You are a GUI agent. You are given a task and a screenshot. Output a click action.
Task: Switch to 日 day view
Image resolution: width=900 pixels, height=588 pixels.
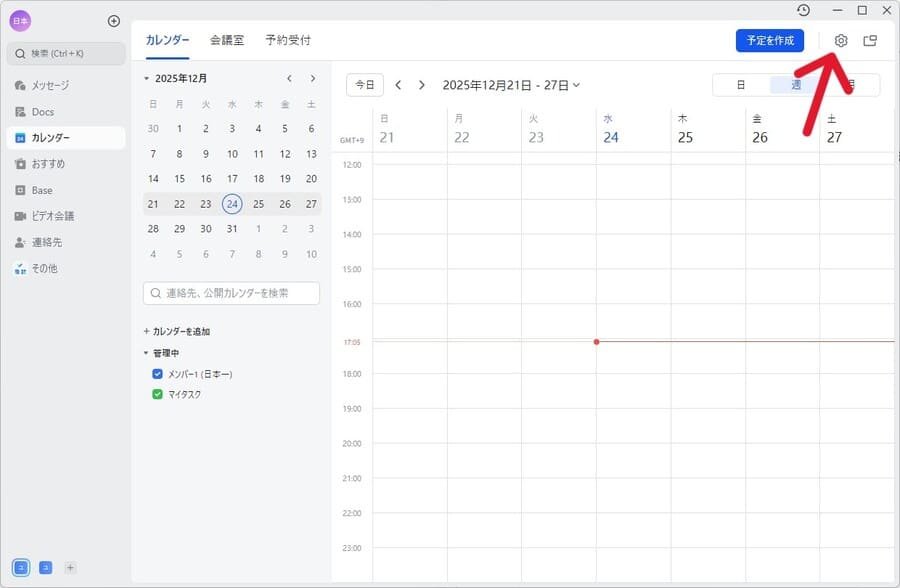click(741, 85)
